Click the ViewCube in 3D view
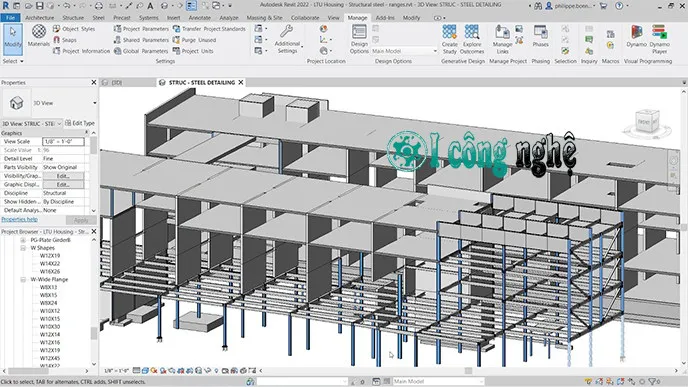The height and width of the screenshot is (387, 688). (x=648, y=122)
